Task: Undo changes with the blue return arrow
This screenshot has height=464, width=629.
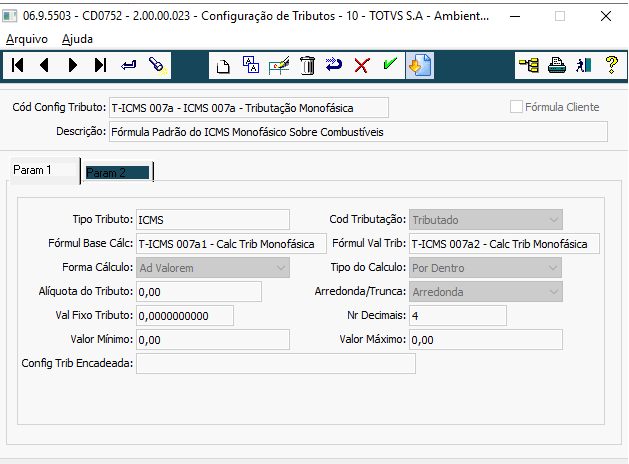Action: [x=334, y=65]
